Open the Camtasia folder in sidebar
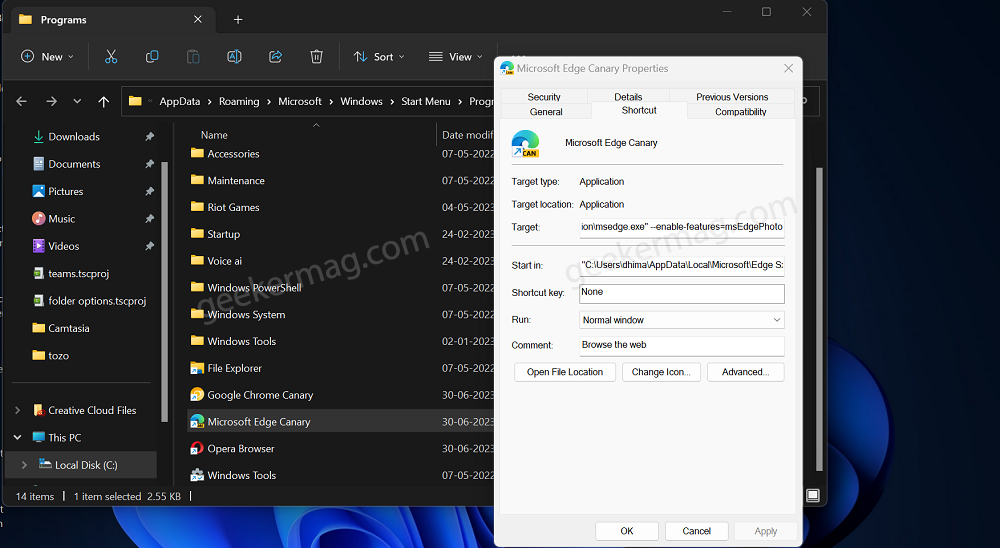This screenshot has height=548, width=1000. coord(69,329)
